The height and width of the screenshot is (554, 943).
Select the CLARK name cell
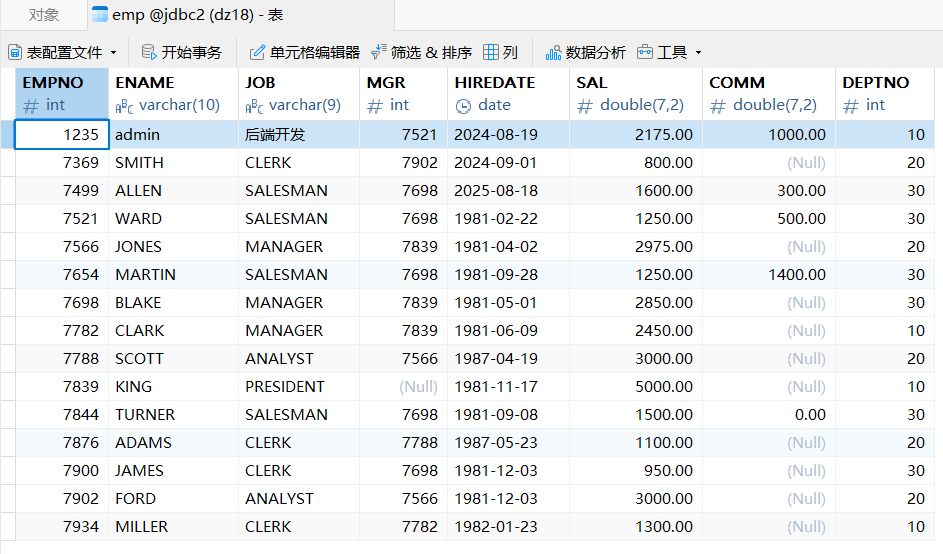coord(173,330)
